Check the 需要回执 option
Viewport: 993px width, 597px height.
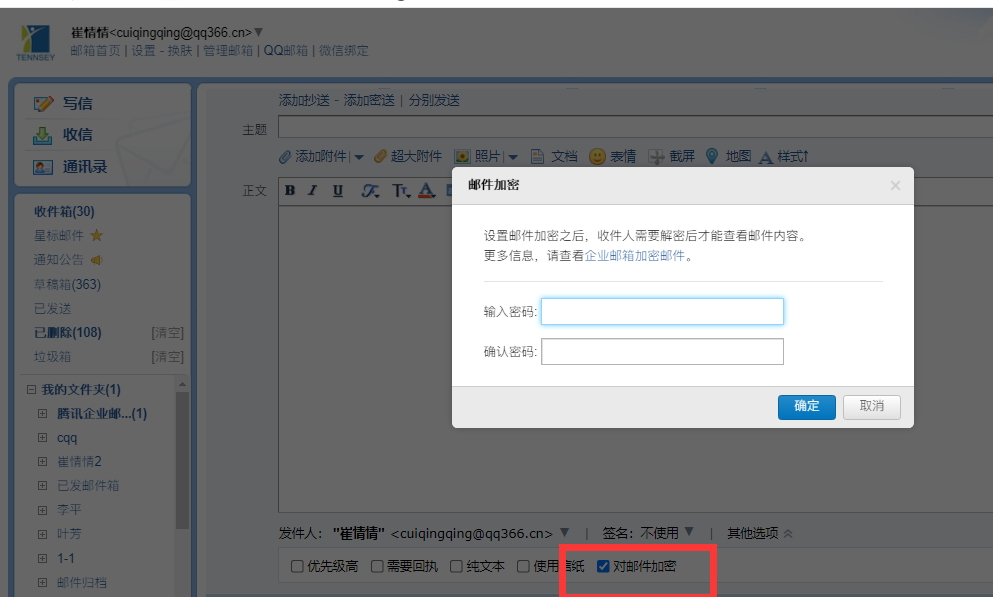pyautogui.click(x=377, y=566)
